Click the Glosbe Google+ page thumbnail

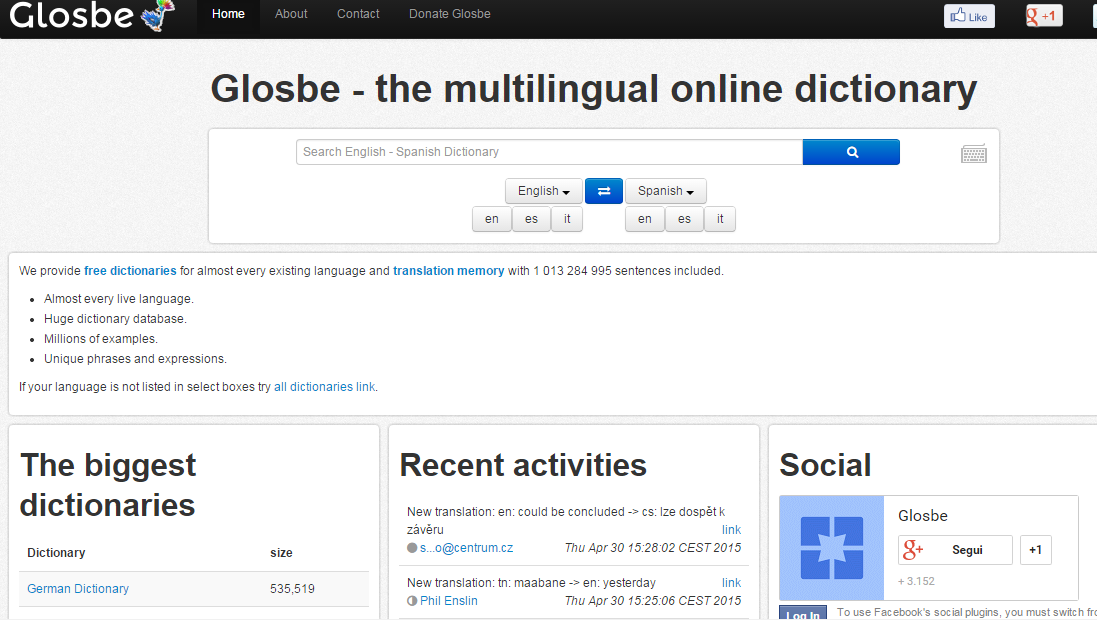[x=831, y=548]
